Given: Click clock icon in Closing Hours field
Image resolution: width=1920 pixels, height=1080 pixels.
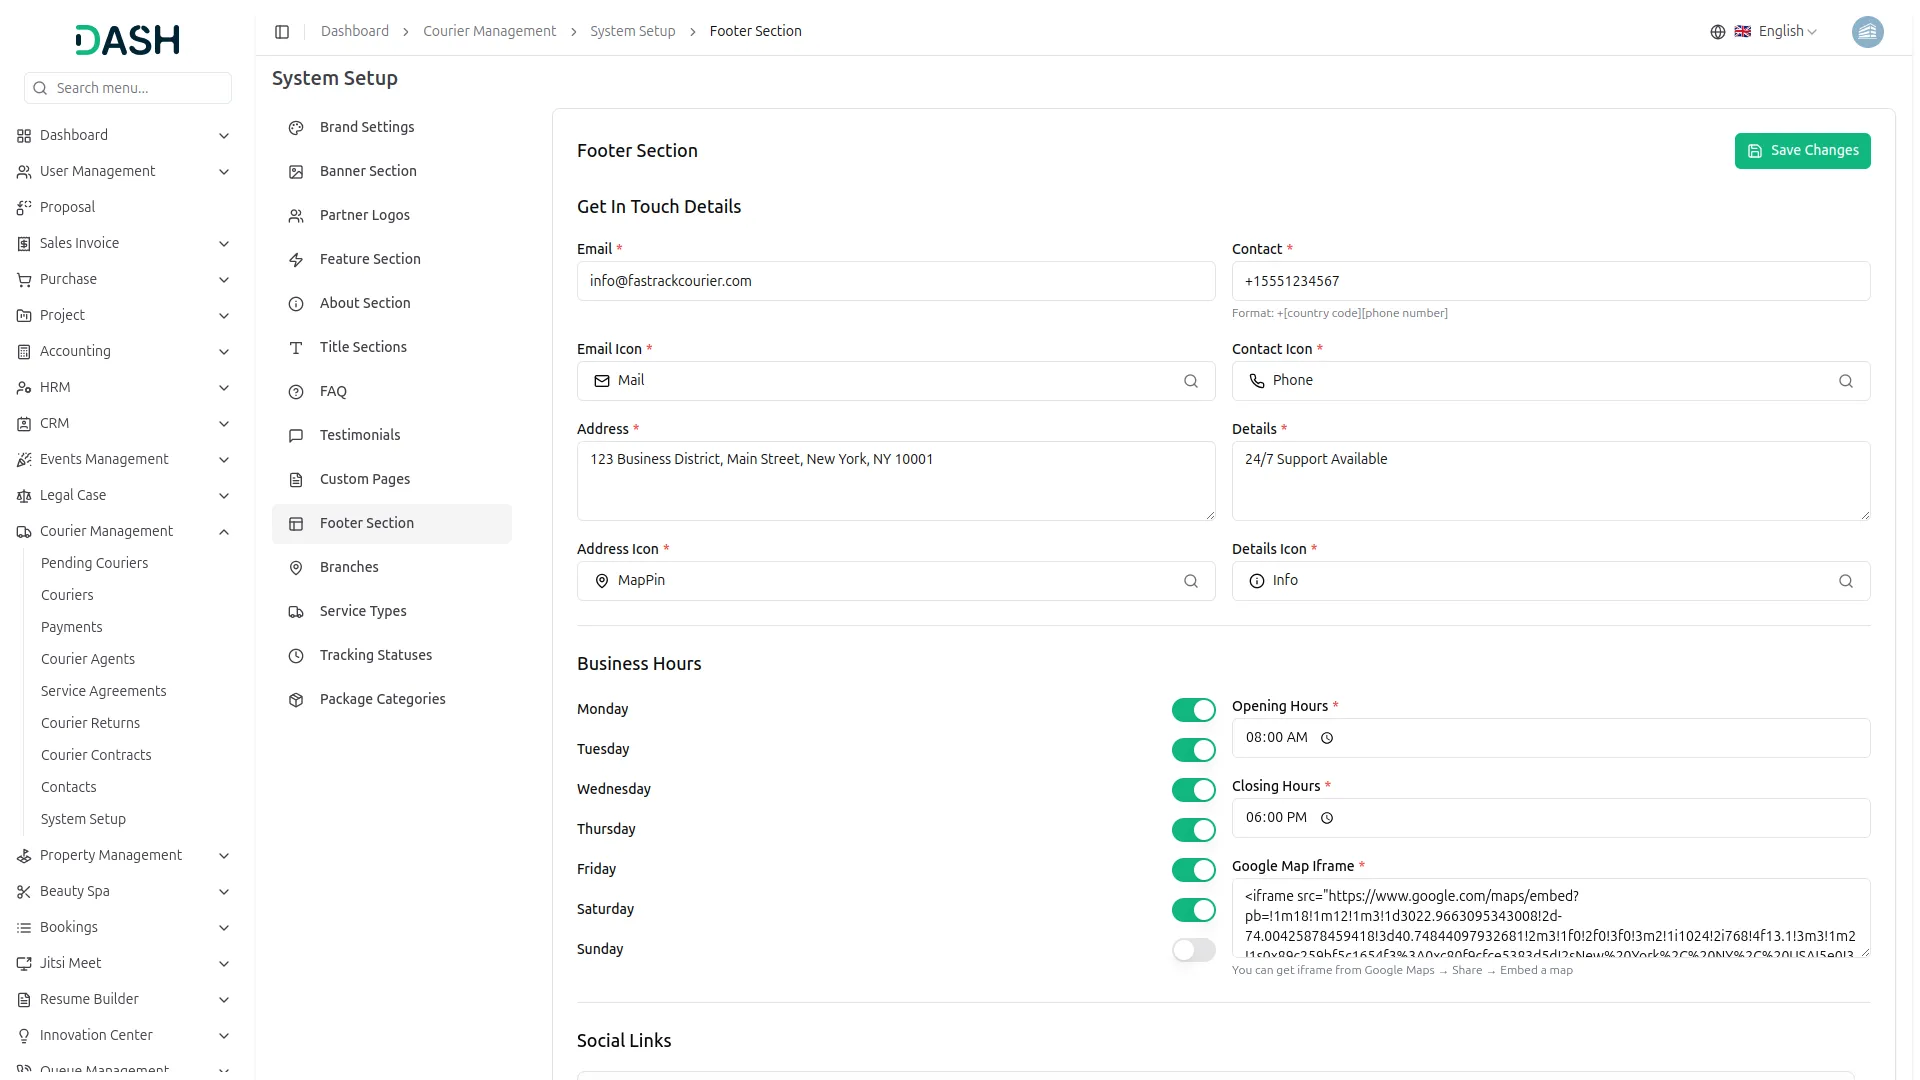Looking at the screenshot, I should (1327, 818).
